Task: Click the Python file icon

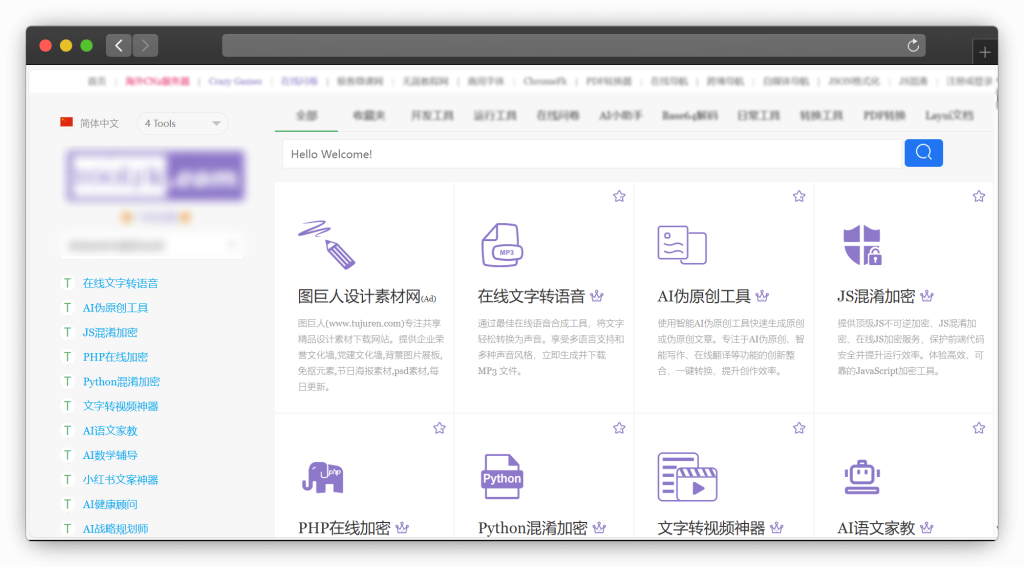Action: [502, 477]
